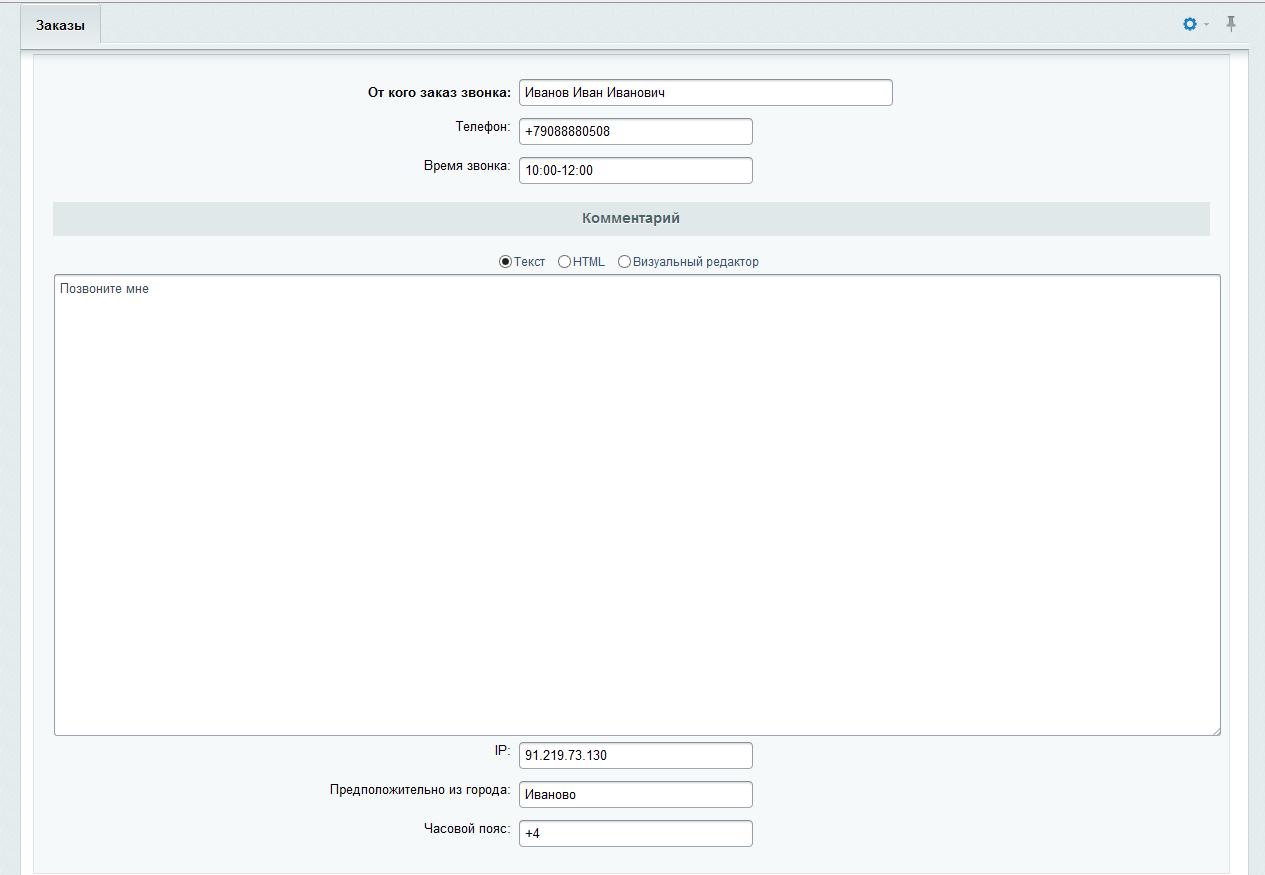Select the call time field showing 10:00-12:00
Viewport: 1265px width, 875px height.
click(x=635, y=170)
